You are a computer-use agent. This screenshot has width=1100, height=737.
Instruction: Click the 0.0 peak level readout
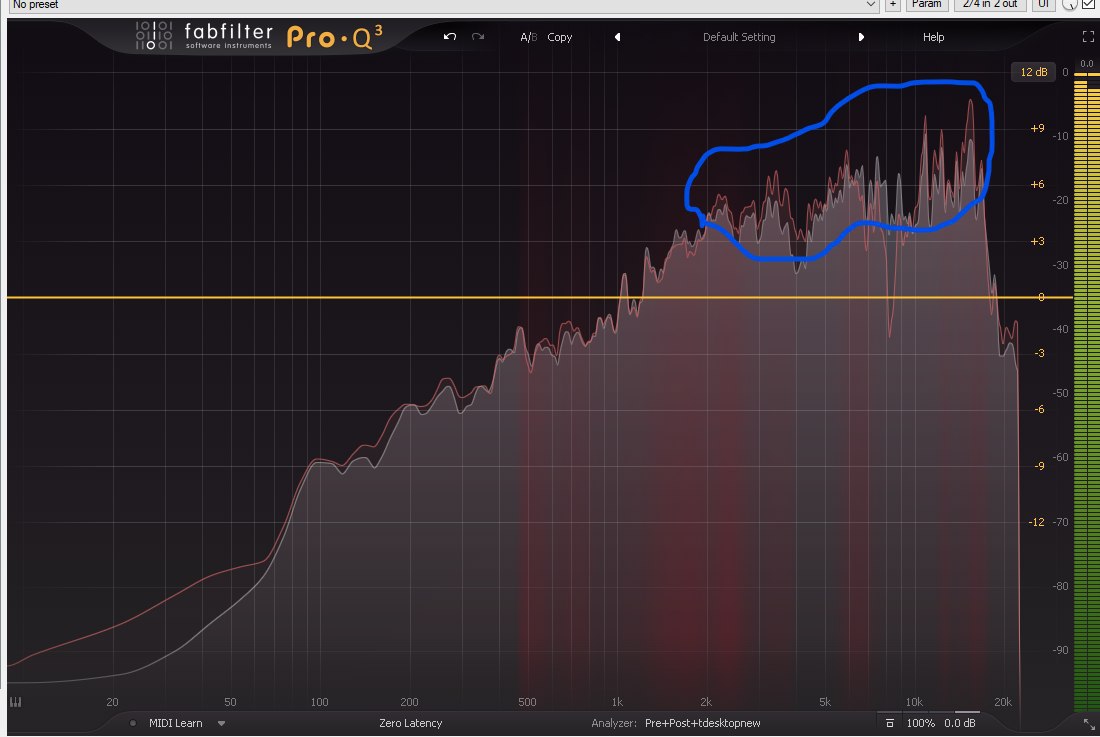point(1087,64)
